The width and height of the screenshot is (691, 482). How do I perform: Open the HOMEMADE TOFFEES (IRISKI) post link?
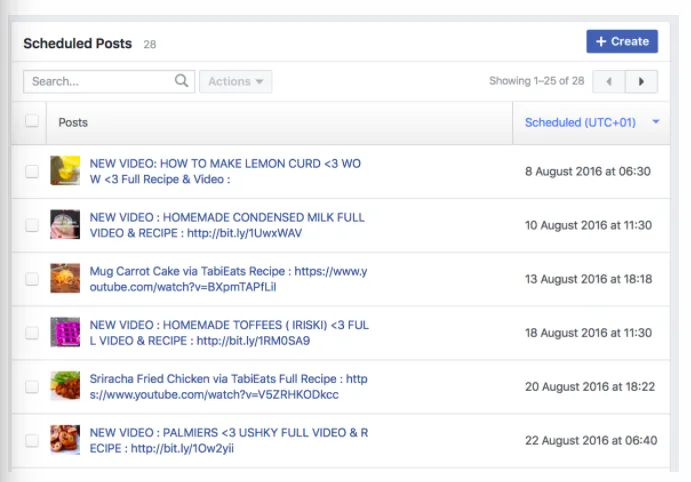click(x=229, y=333)
